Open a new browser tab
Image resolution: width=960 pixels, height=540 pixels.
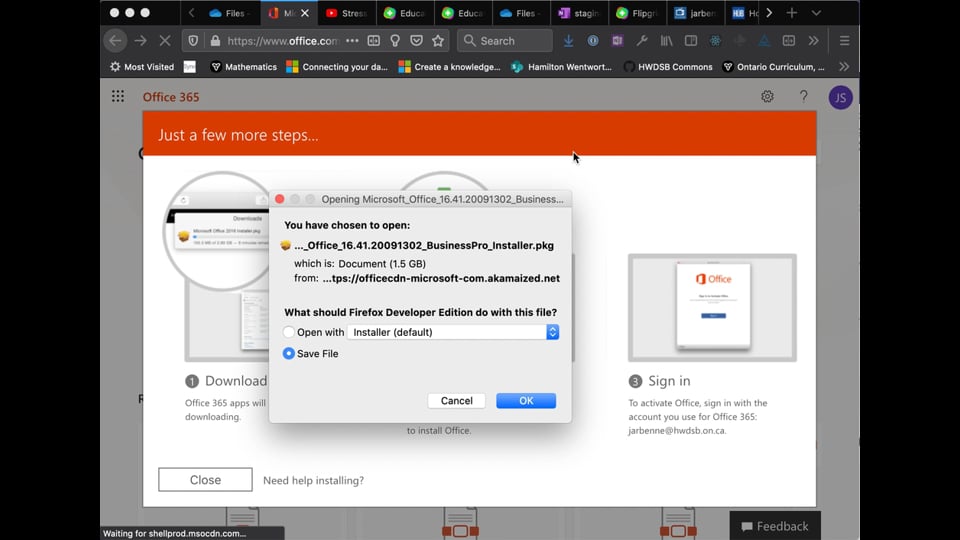792,13
